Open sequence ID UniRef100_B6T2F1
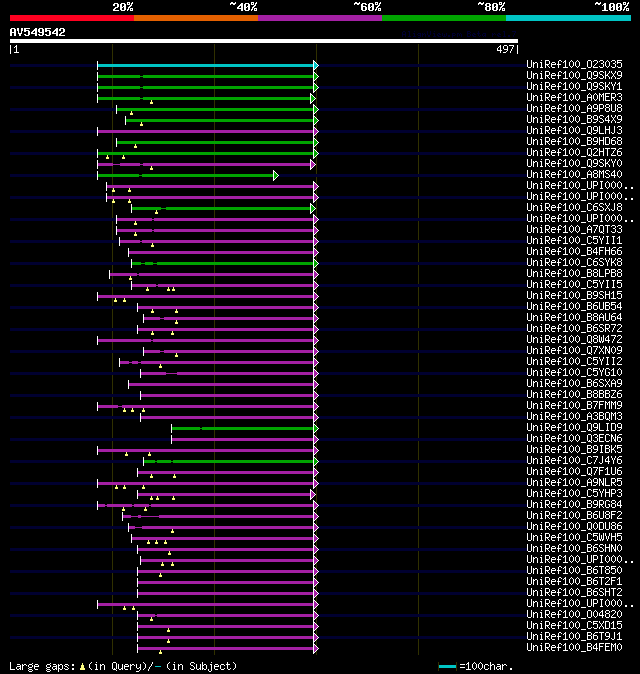This screenshot has width=640, height=674. tap(574, 582)
